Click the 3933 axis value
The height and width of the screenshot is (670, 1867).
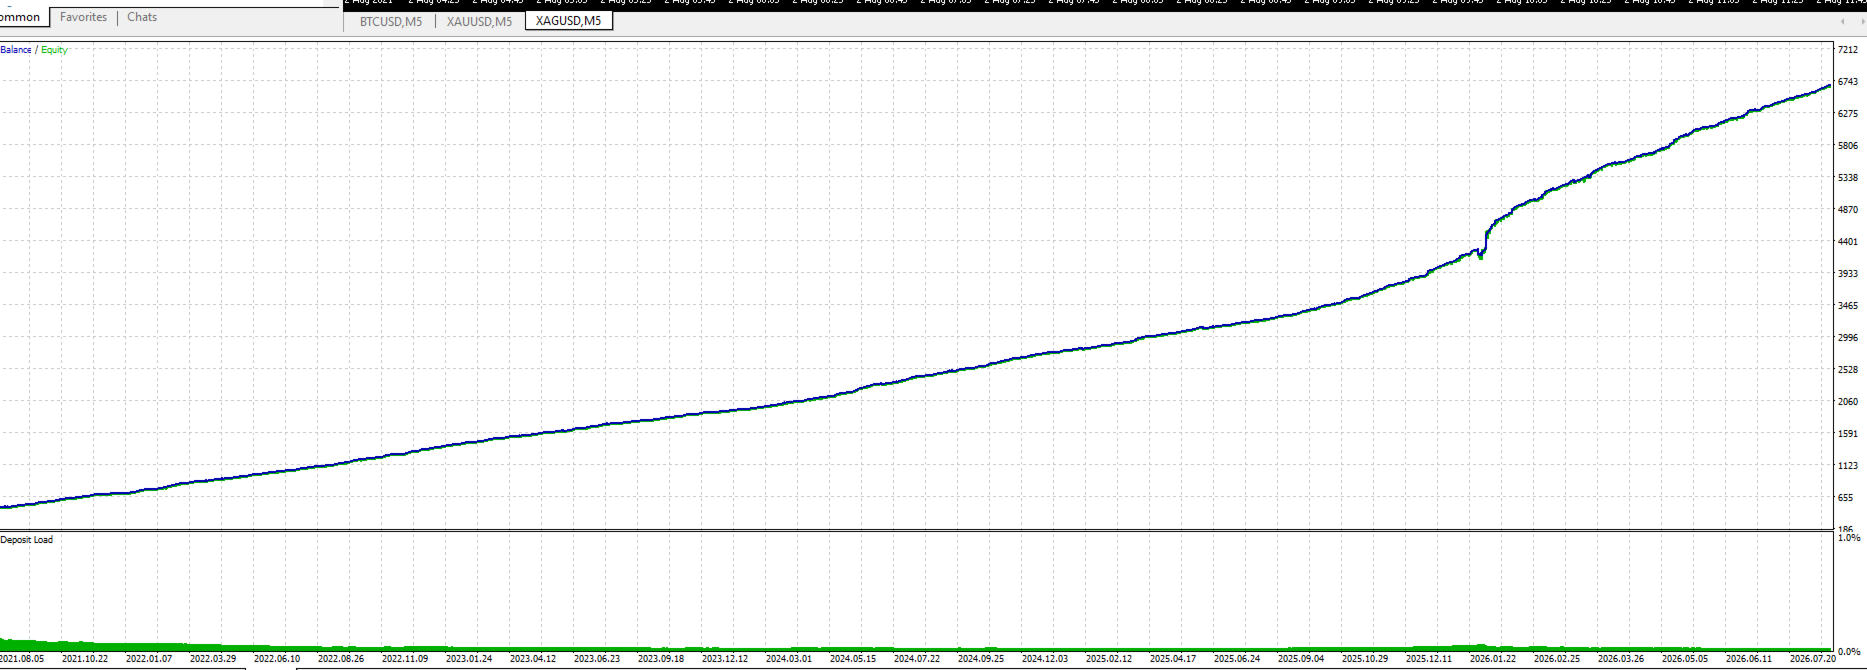tap(1848, 274)
